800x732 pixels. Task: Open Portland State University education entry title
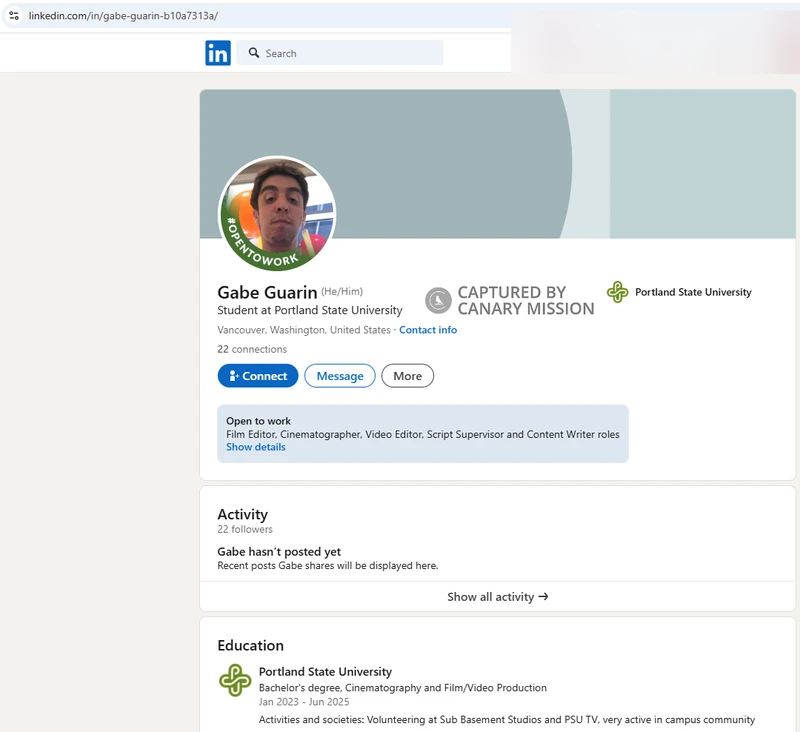pyautogui.click(x=325, y=672)
